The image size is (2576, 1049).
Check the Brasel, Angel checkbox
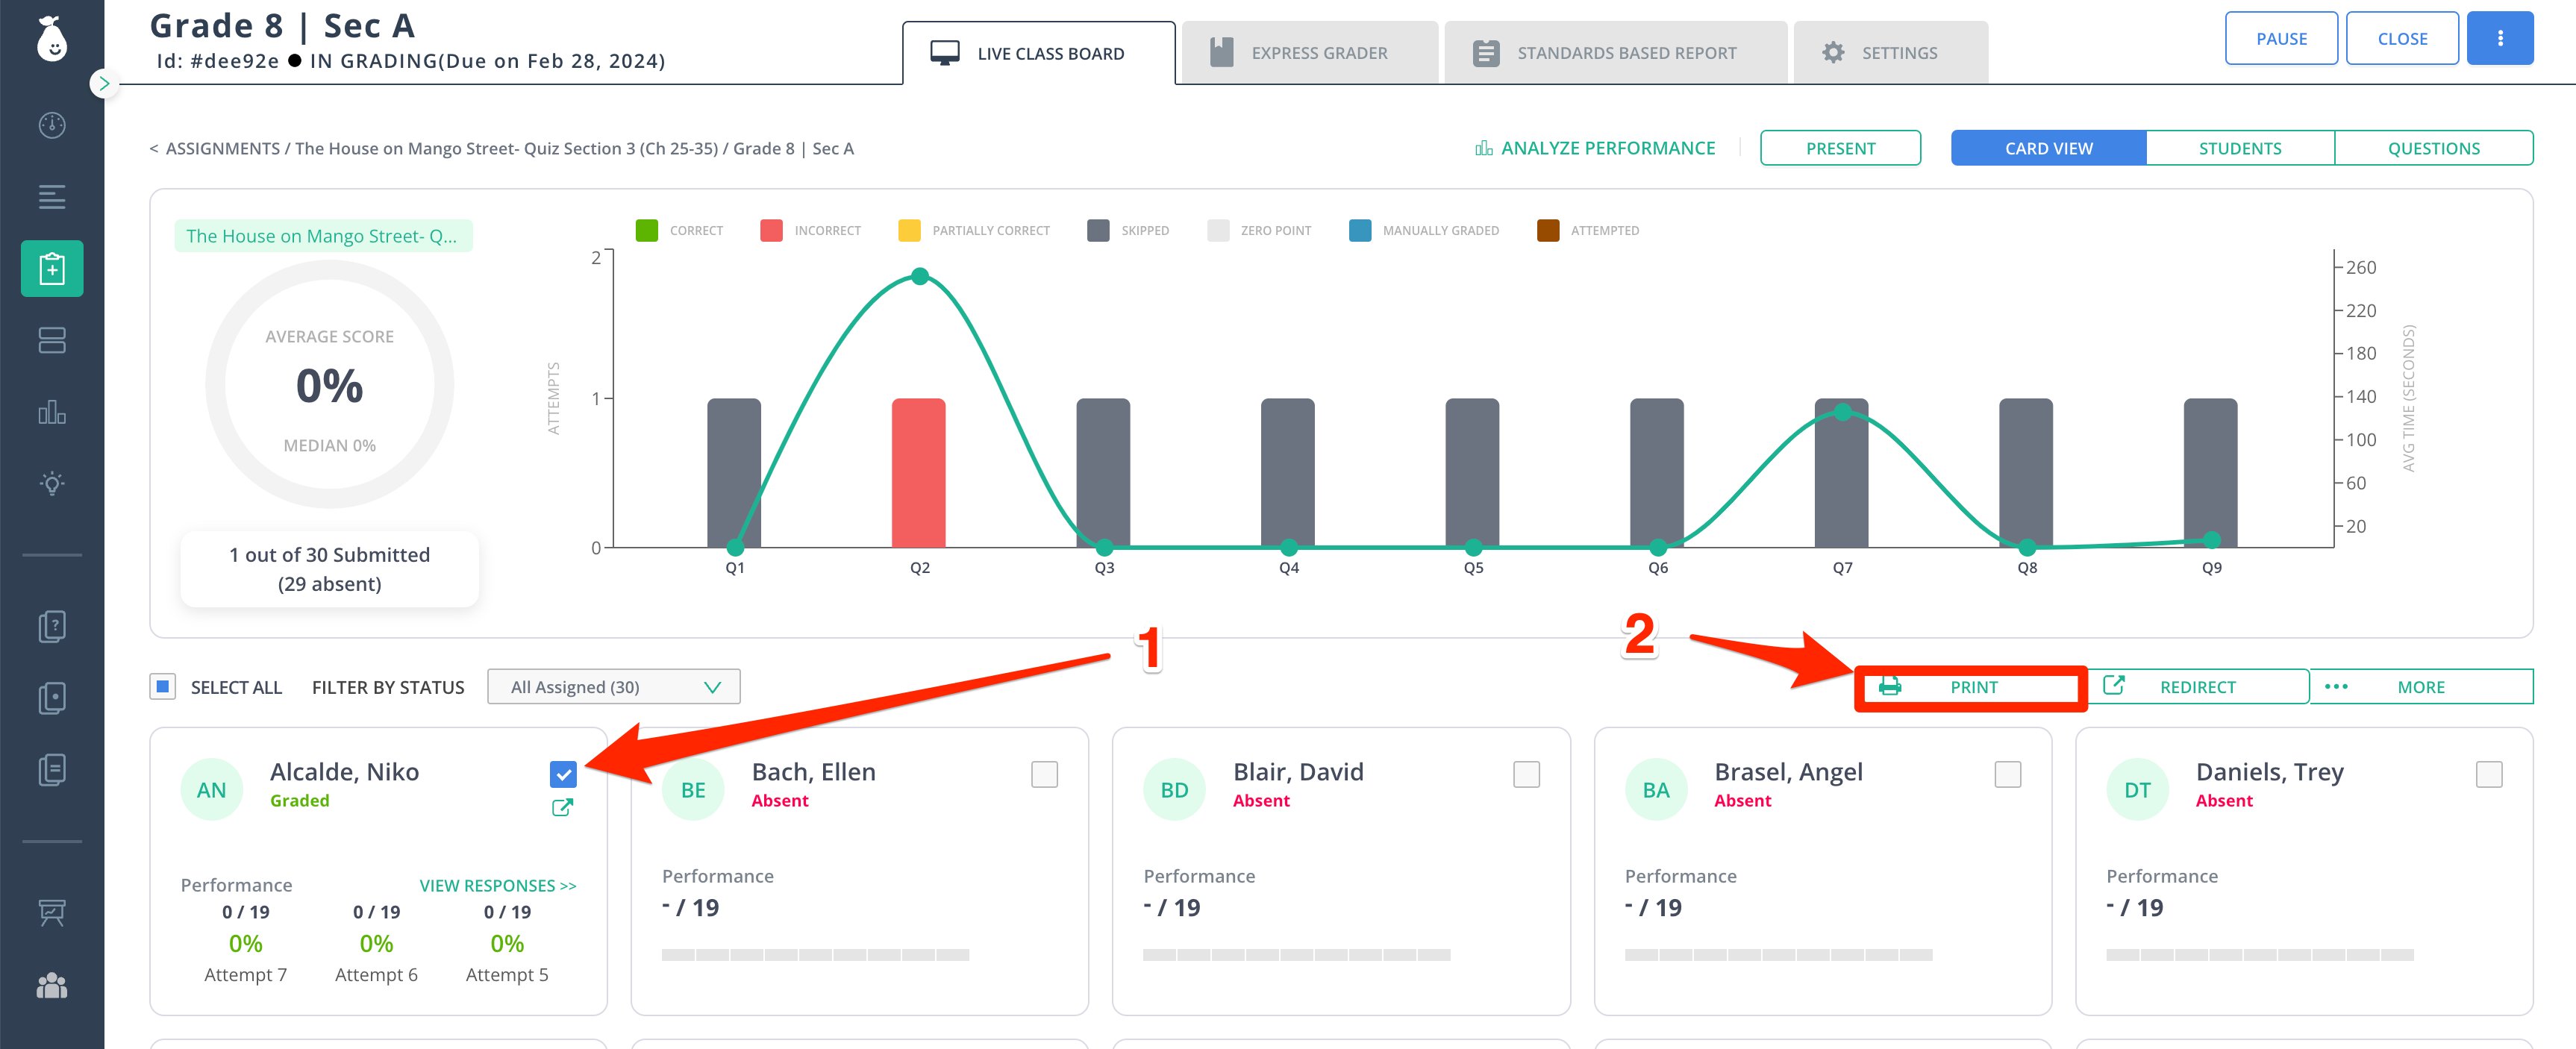[x=2007, y=774]
